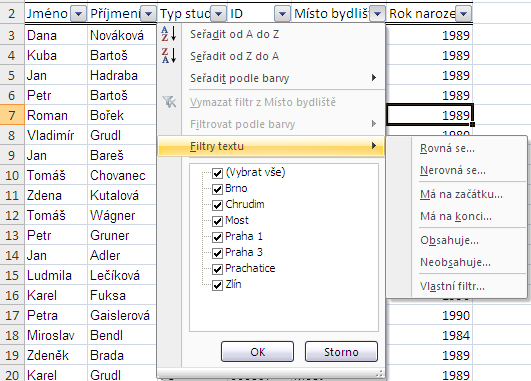
Task: Select the cell containing Gaislerová
Action: [122, 315]
